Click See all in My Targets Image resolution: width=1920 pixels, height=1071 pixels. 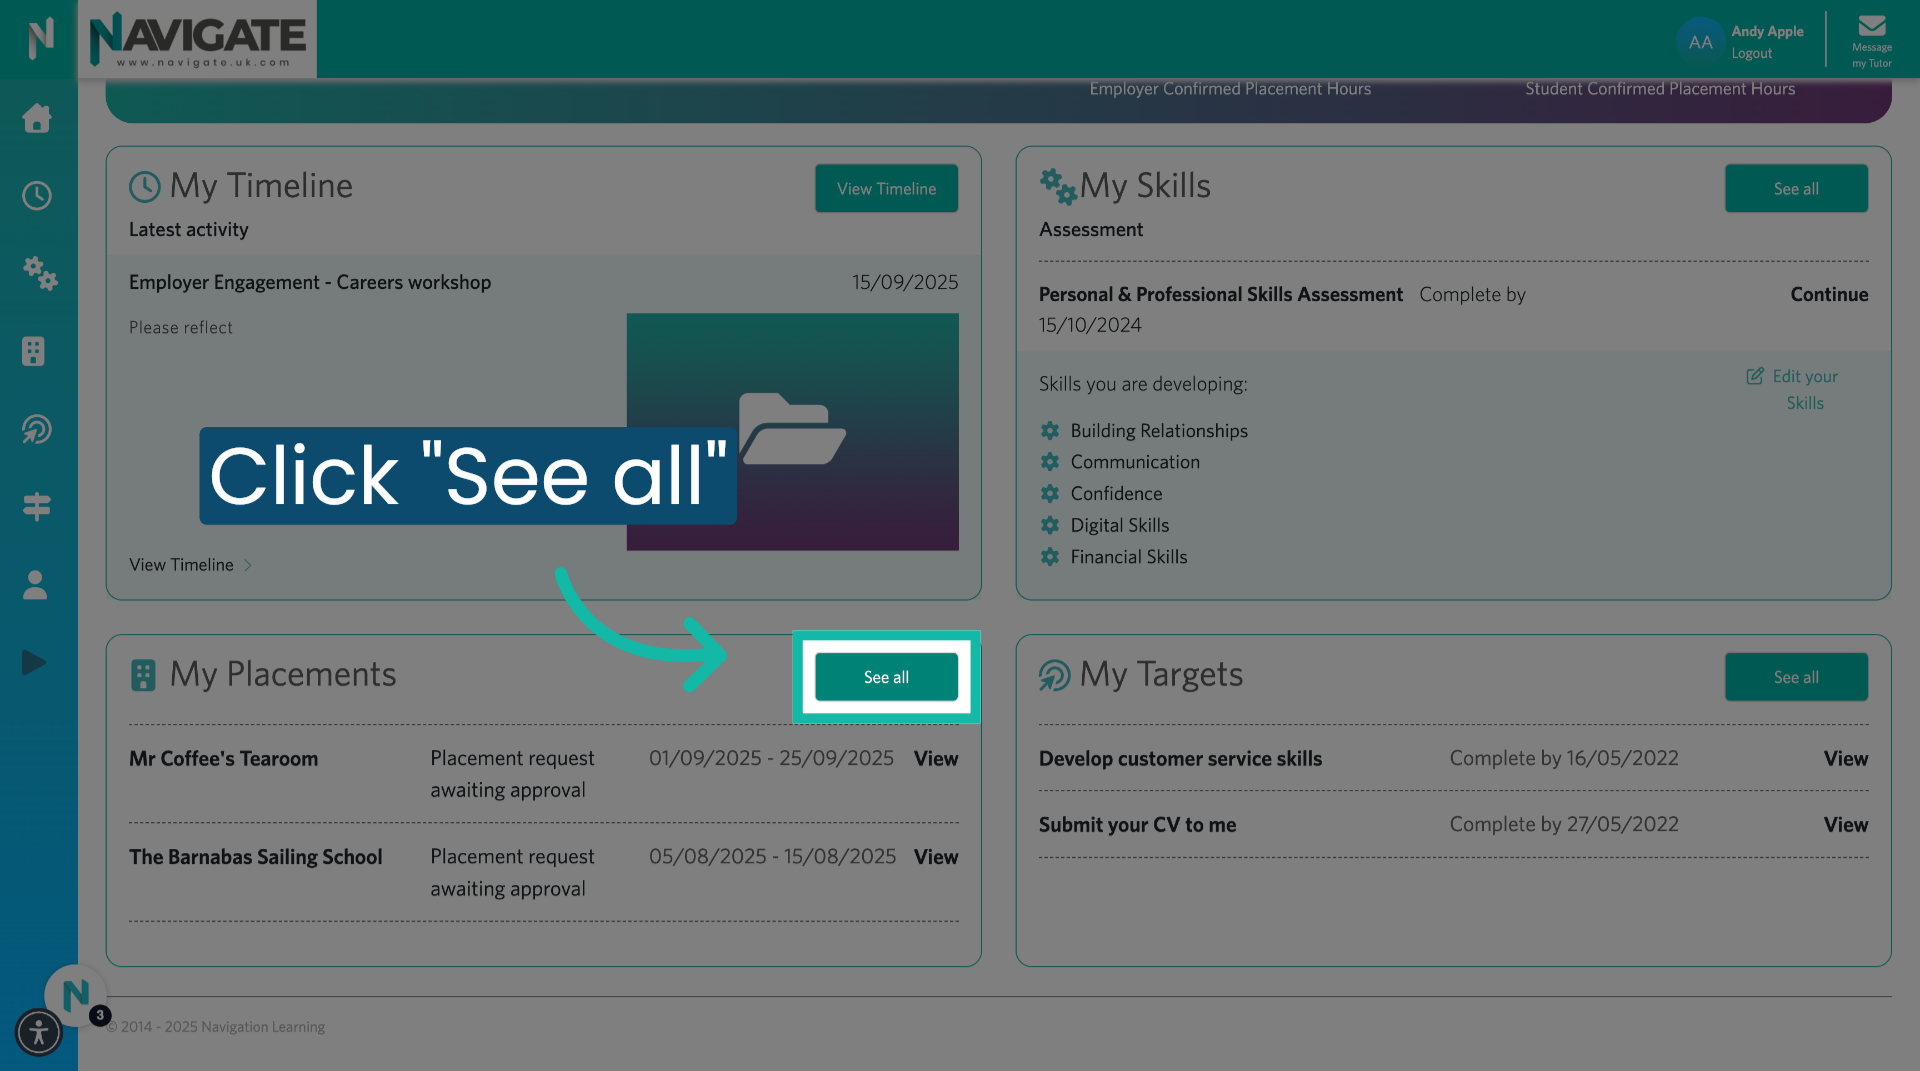[1796, 677]
